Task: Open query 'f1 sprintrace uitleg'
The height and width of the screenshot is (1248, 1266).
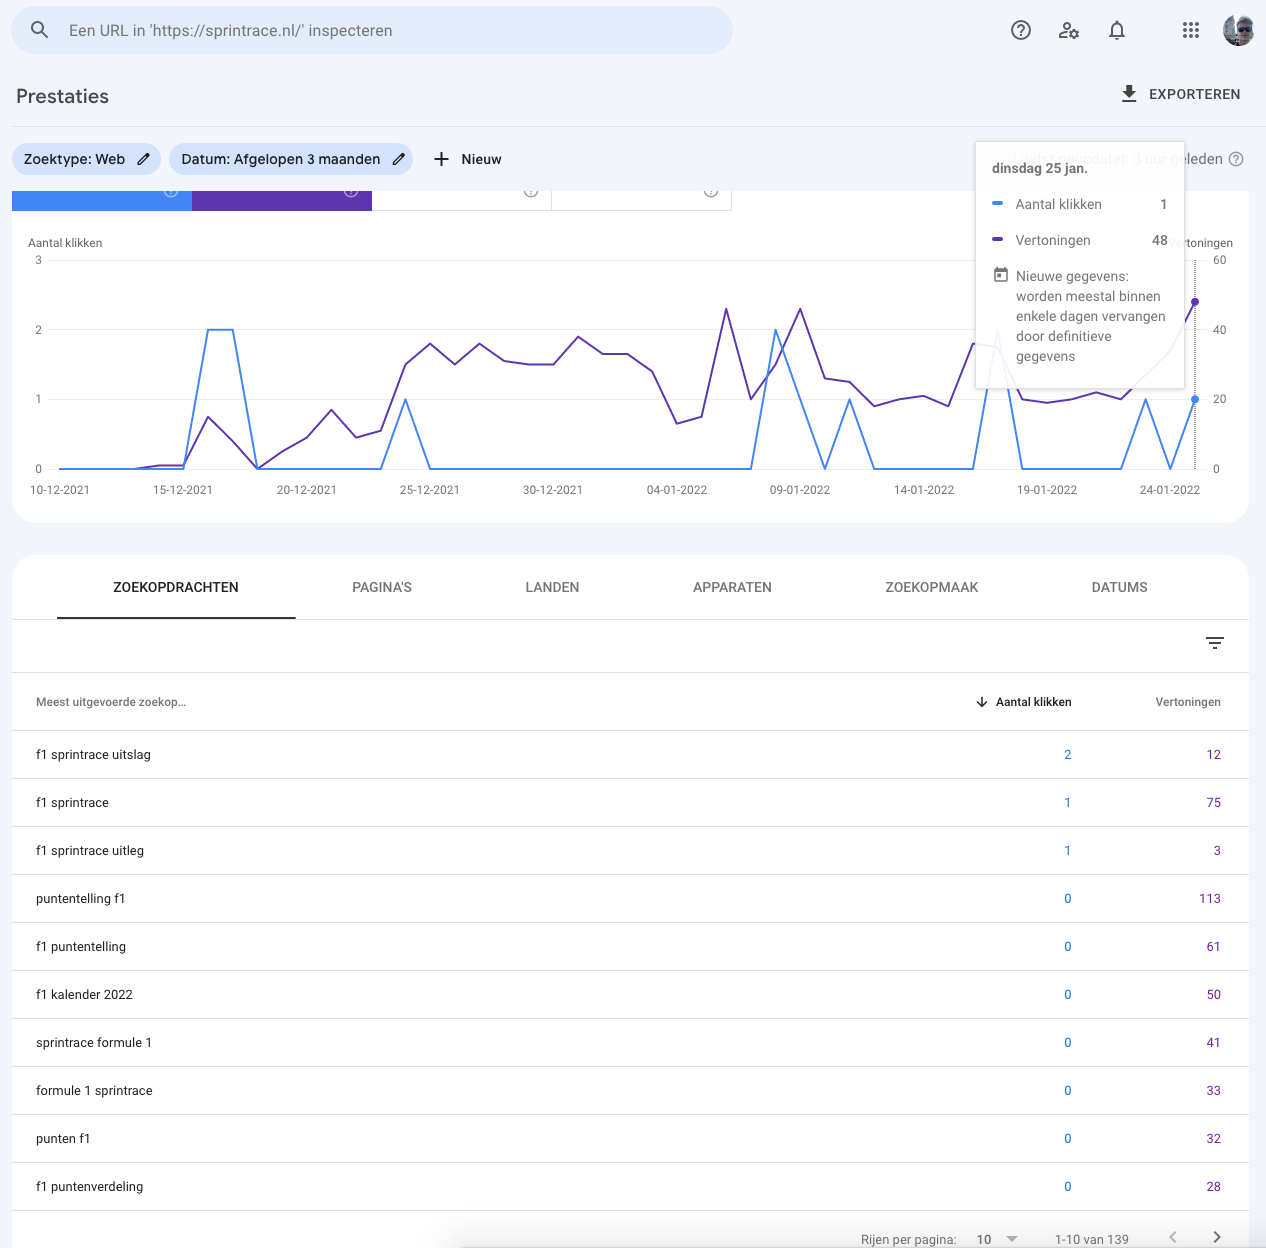Action: point(630,851)
